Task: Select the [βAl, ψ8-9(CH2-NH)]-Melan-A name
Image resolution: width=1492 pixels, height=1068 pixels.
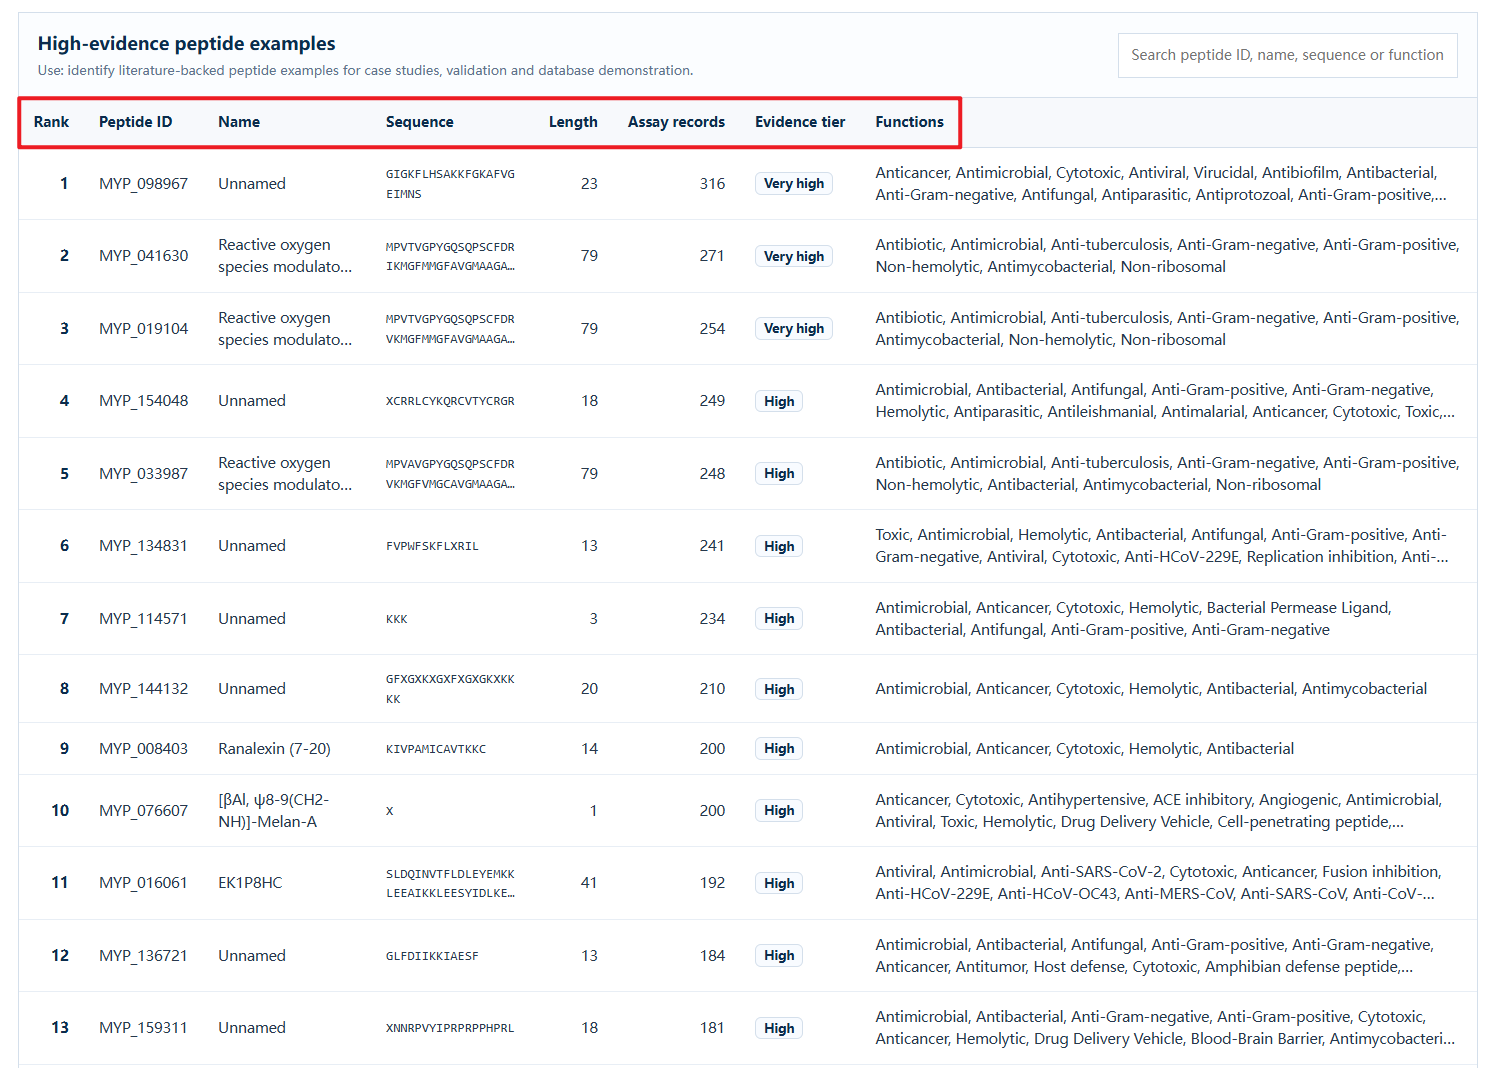Action: [x=273, y=811]
